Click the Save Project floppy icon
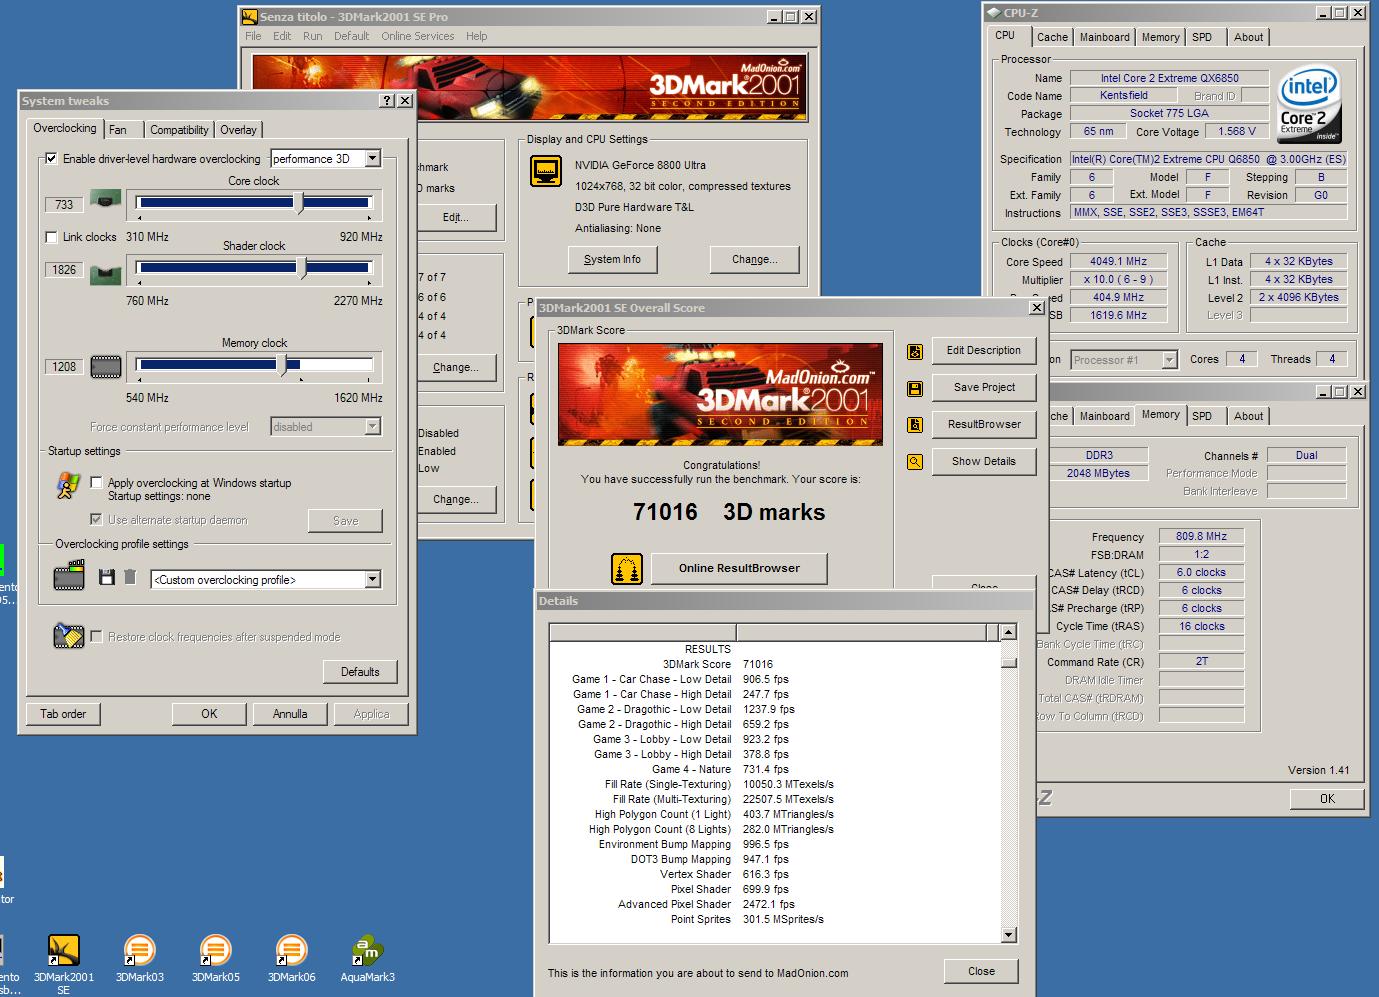The width and height of the screenshot is (1379, 997). click(x=914, y=388)
